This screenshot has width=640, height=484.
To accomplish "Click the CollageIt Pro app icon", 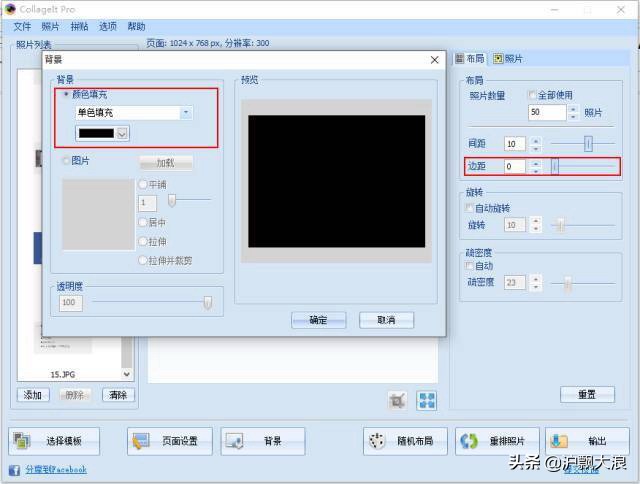I will tap(10, 9).
